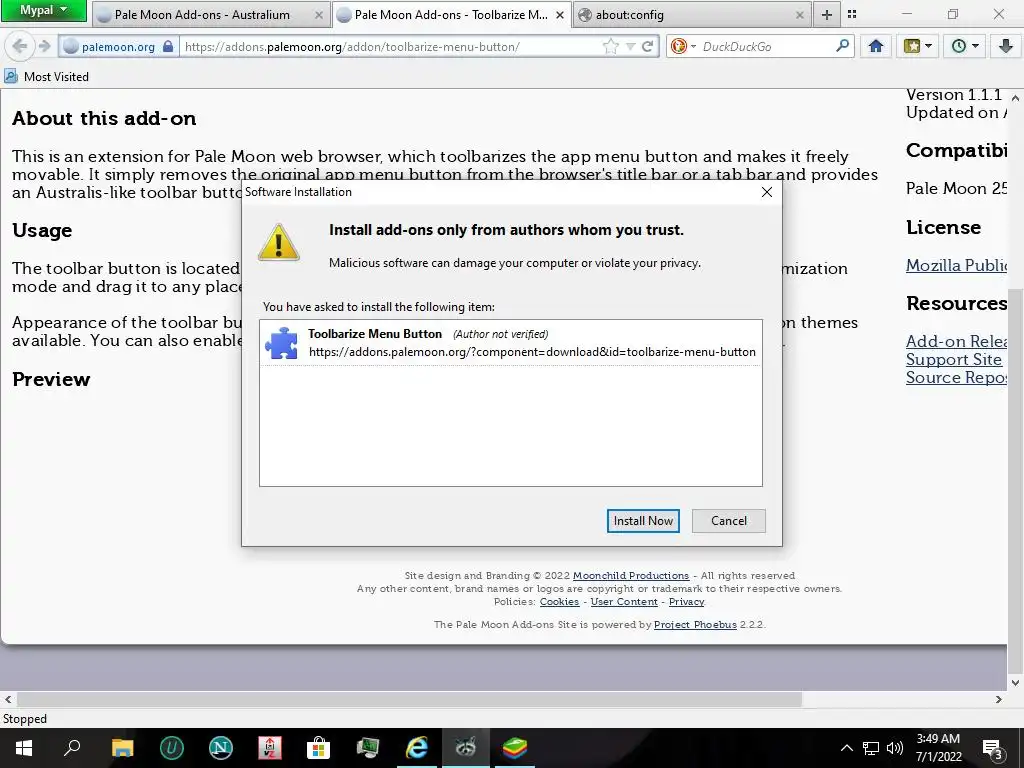1024x768 pixels.
Task: Open the monitor app in taskbar
Action: tap(368, 748)
